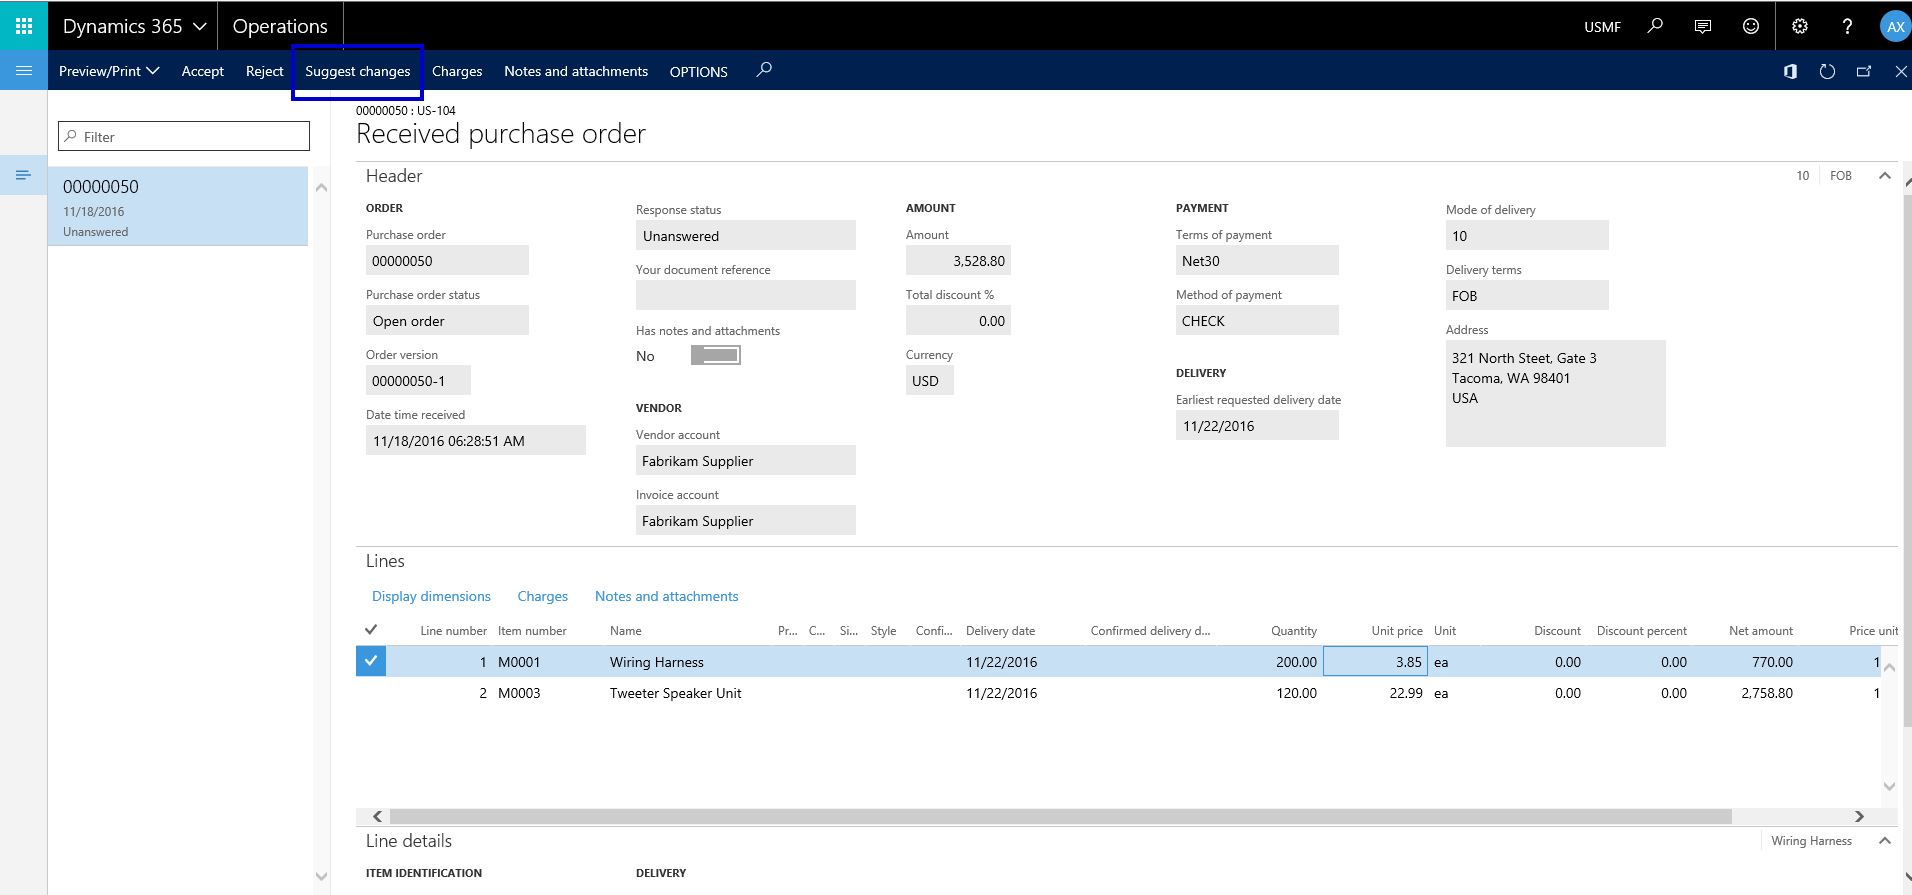1912x895 pixels.
Task: Toggle the hamburger navigation pane icon
Action: (x=24, y=71)
